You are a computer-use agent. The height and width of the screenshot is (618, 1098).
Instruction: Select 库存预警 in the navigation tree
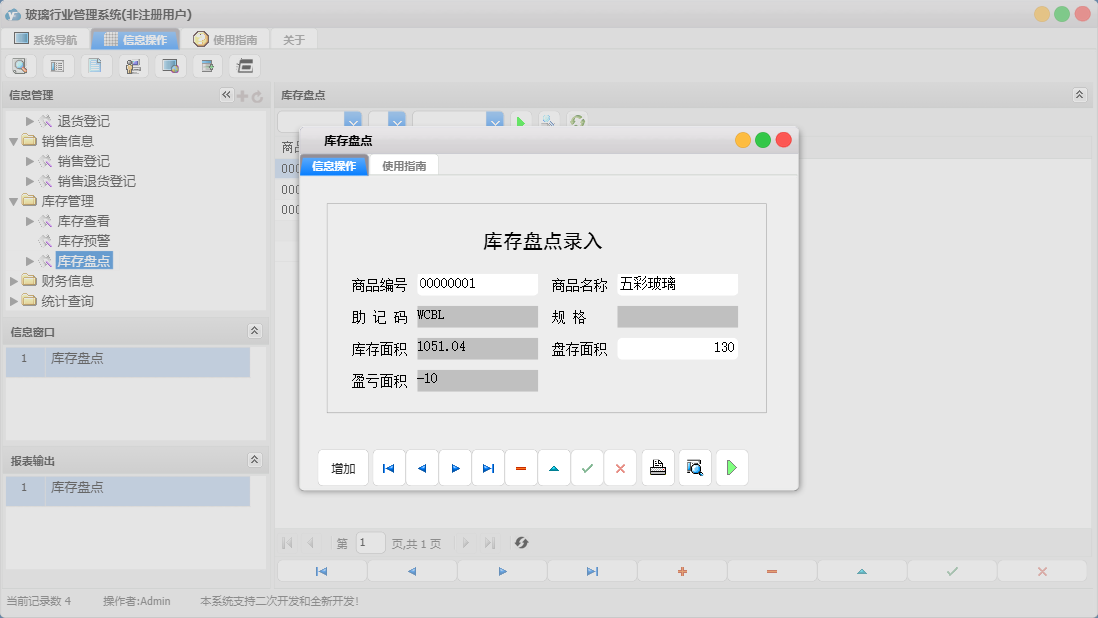86,240
